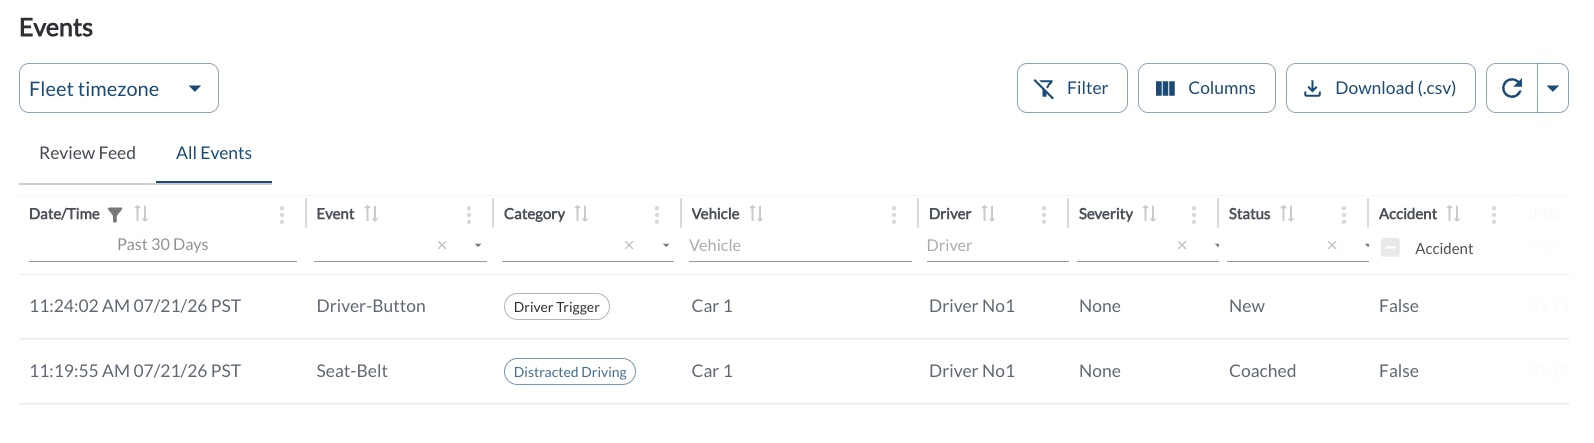Open the refresh options dropdown arrow

1553,88
